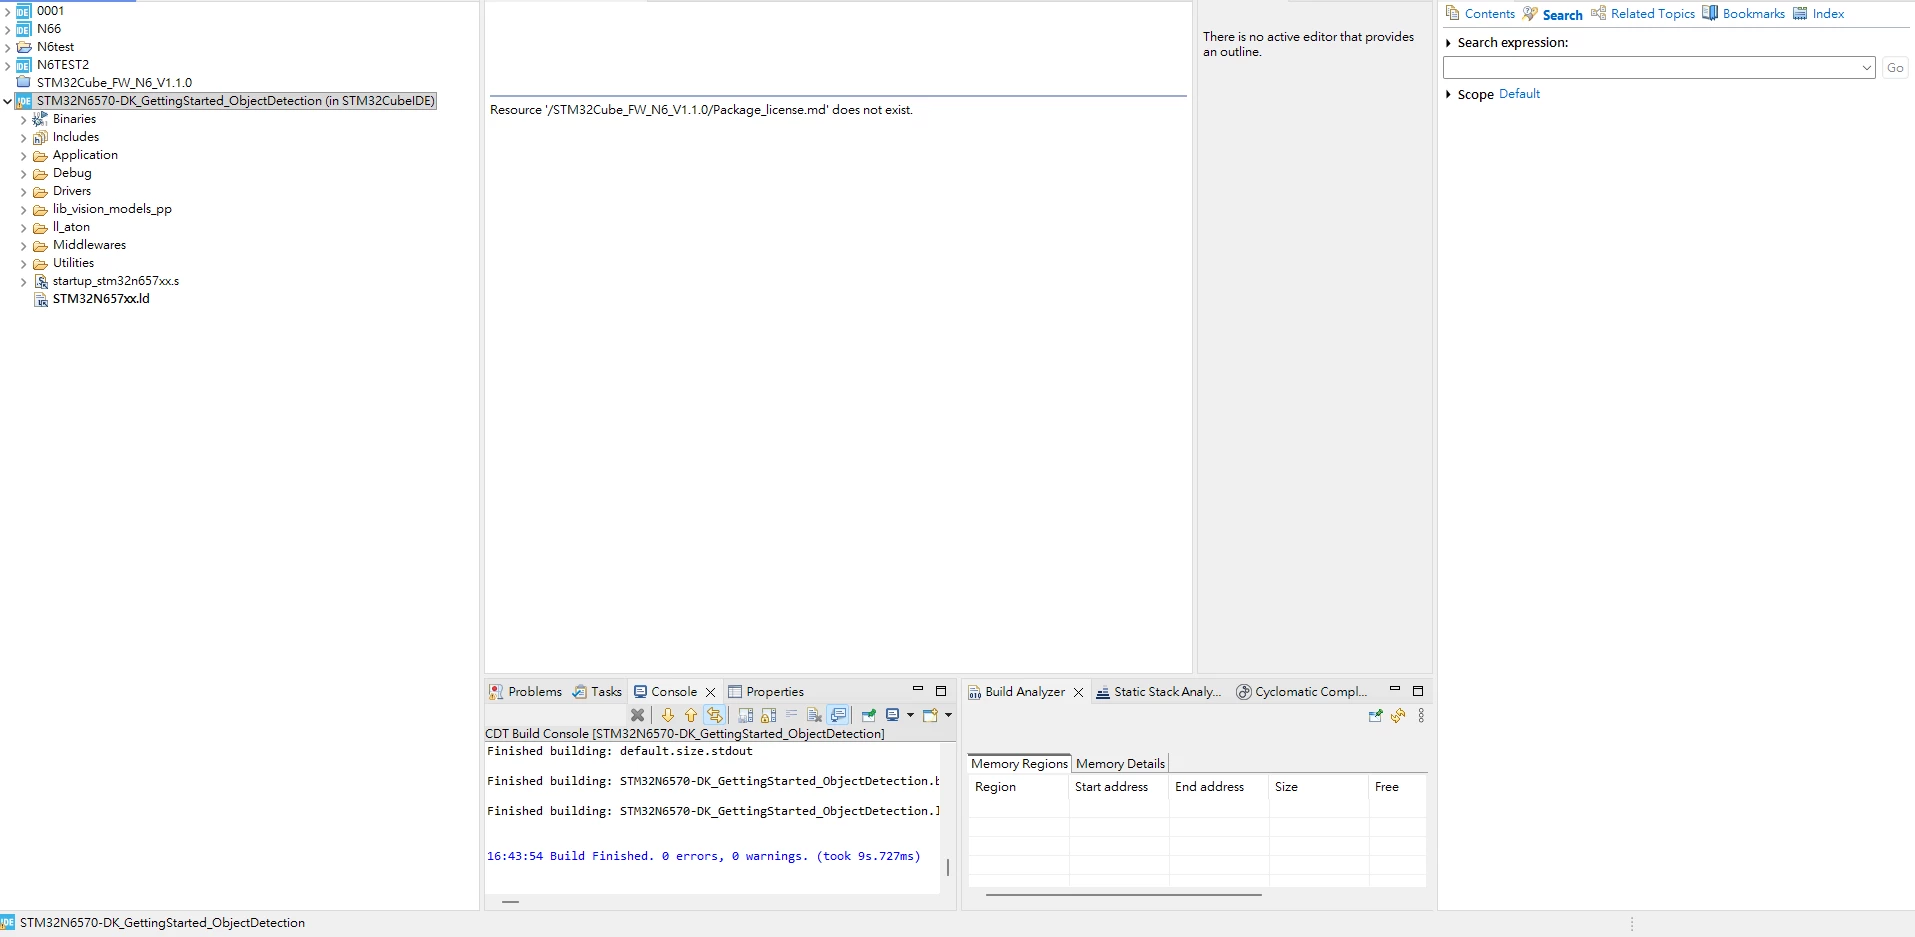This screenshot has width=1915, height=937.
Task: Refresh the Build Analyzer view
Action: click(1398, 715)
